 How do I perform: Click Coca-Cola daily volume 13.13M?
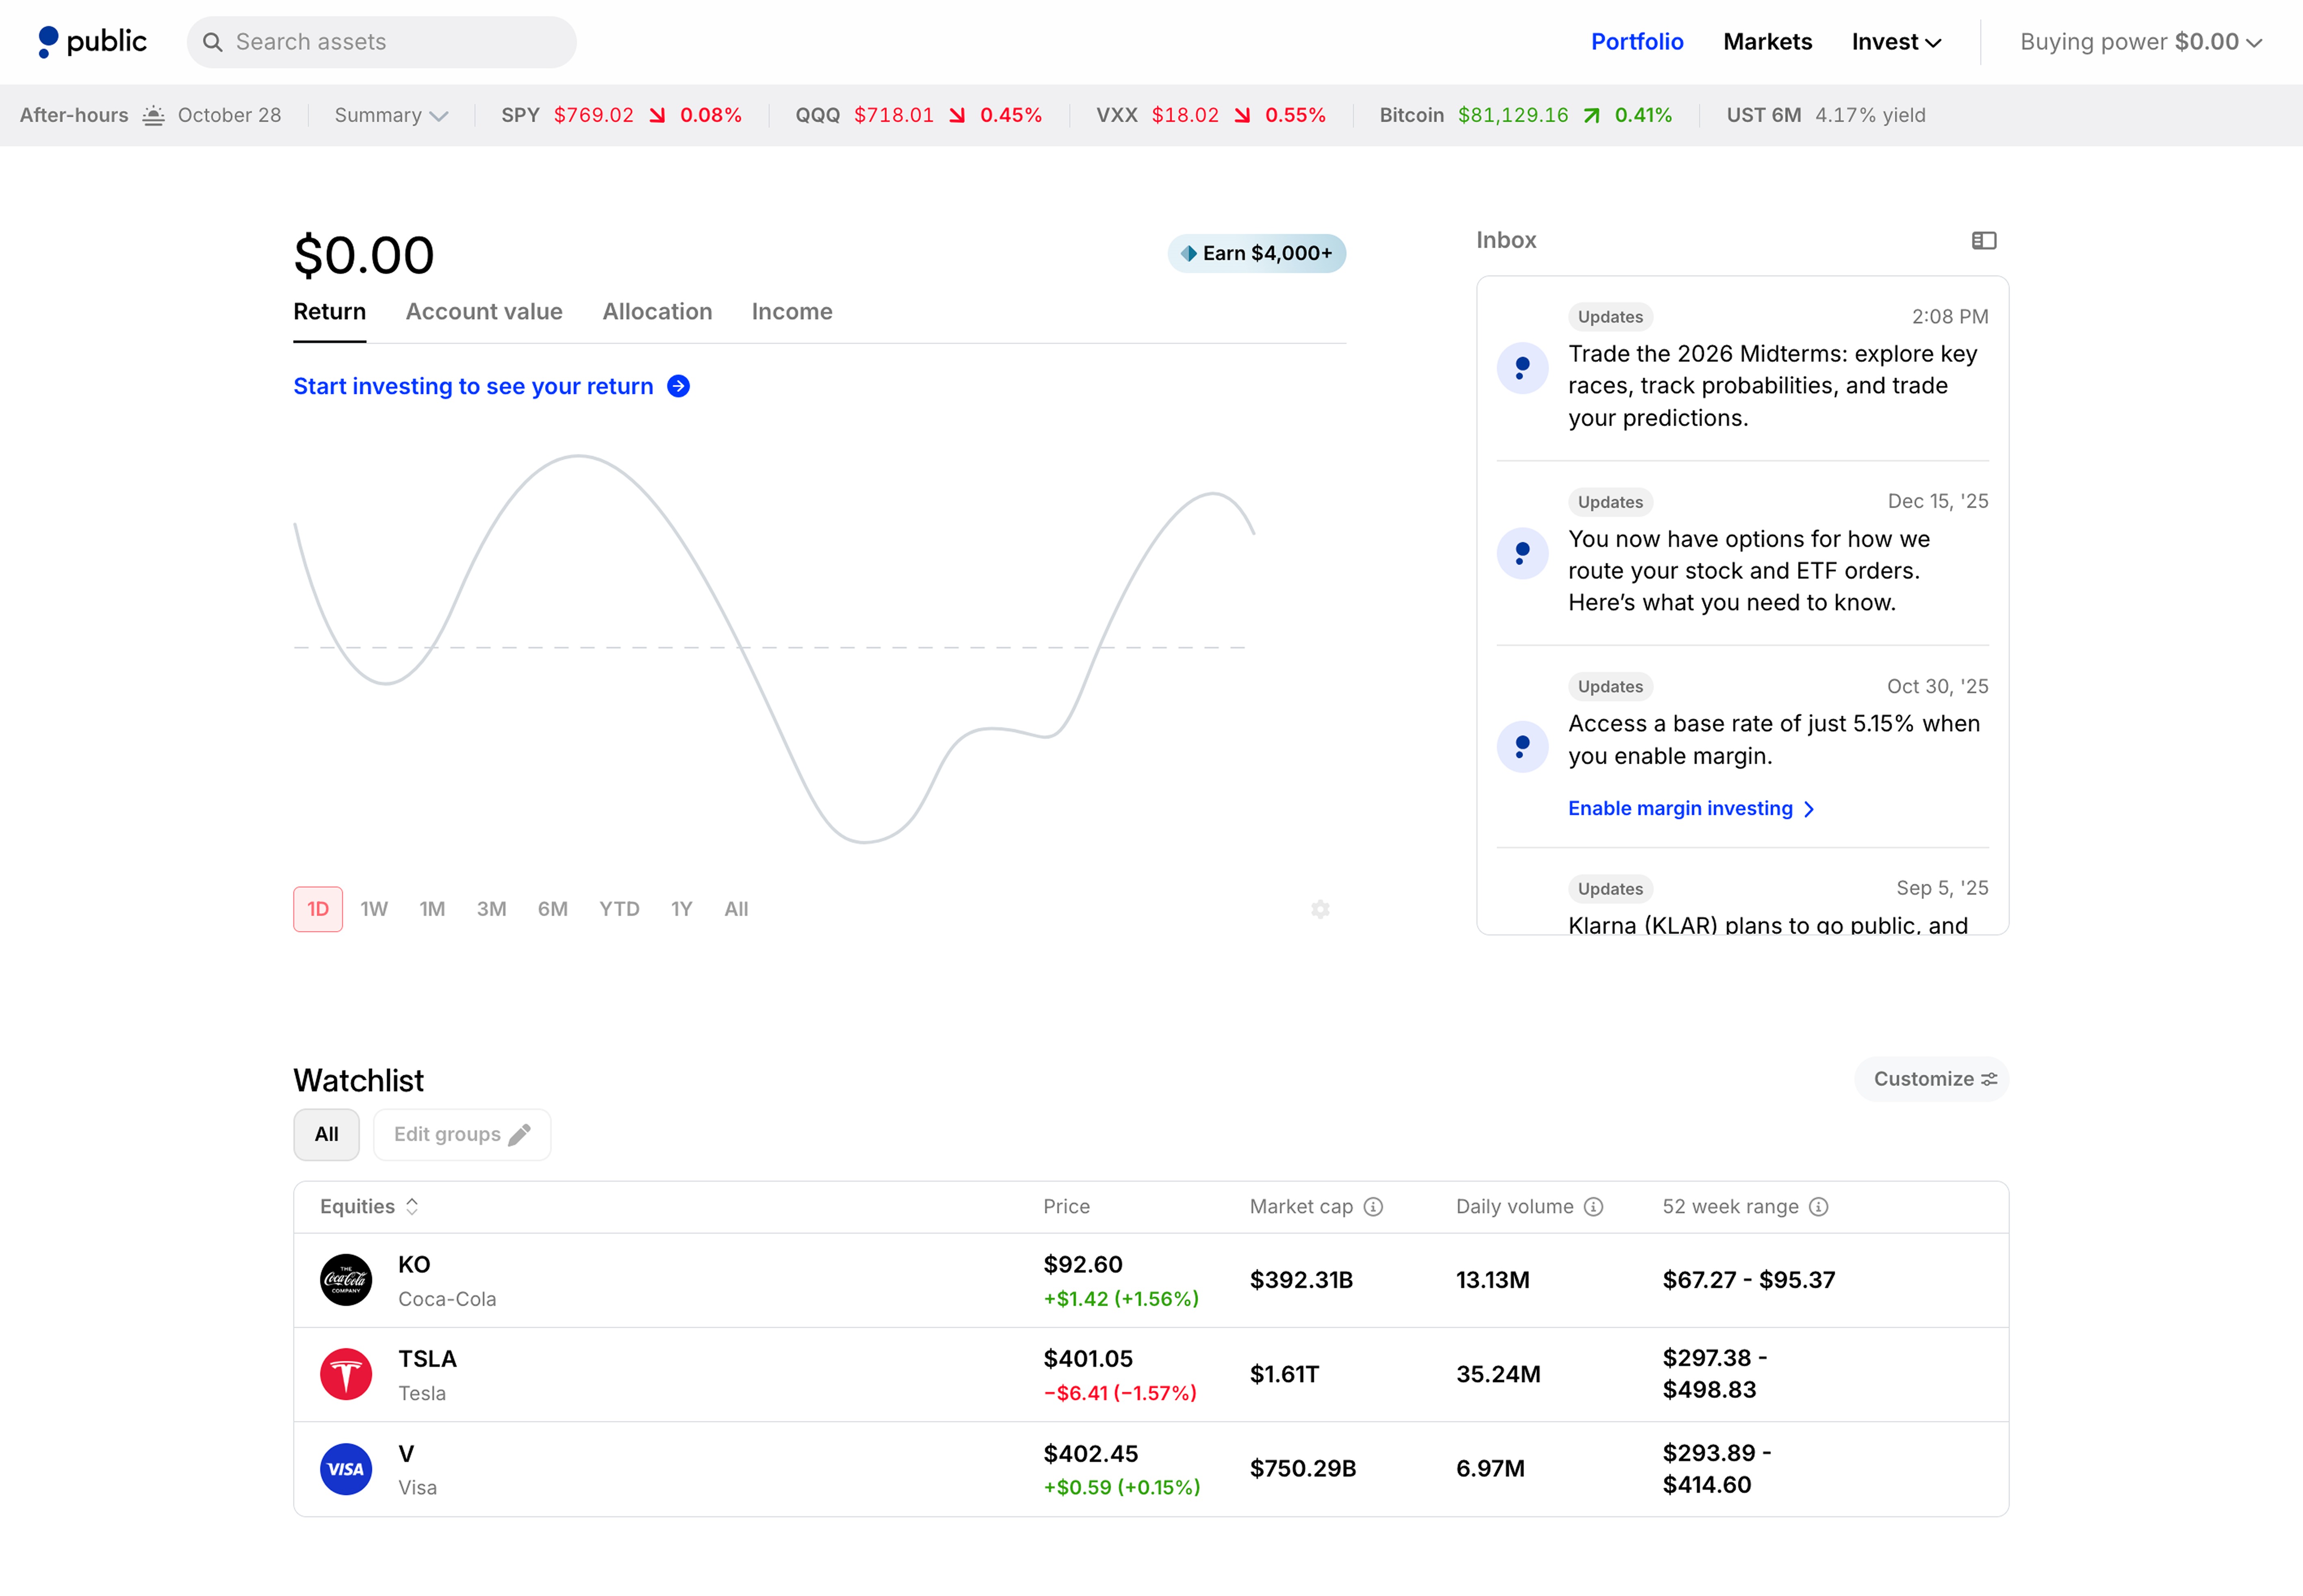pyautogui.click(x=1492, y=1280)
